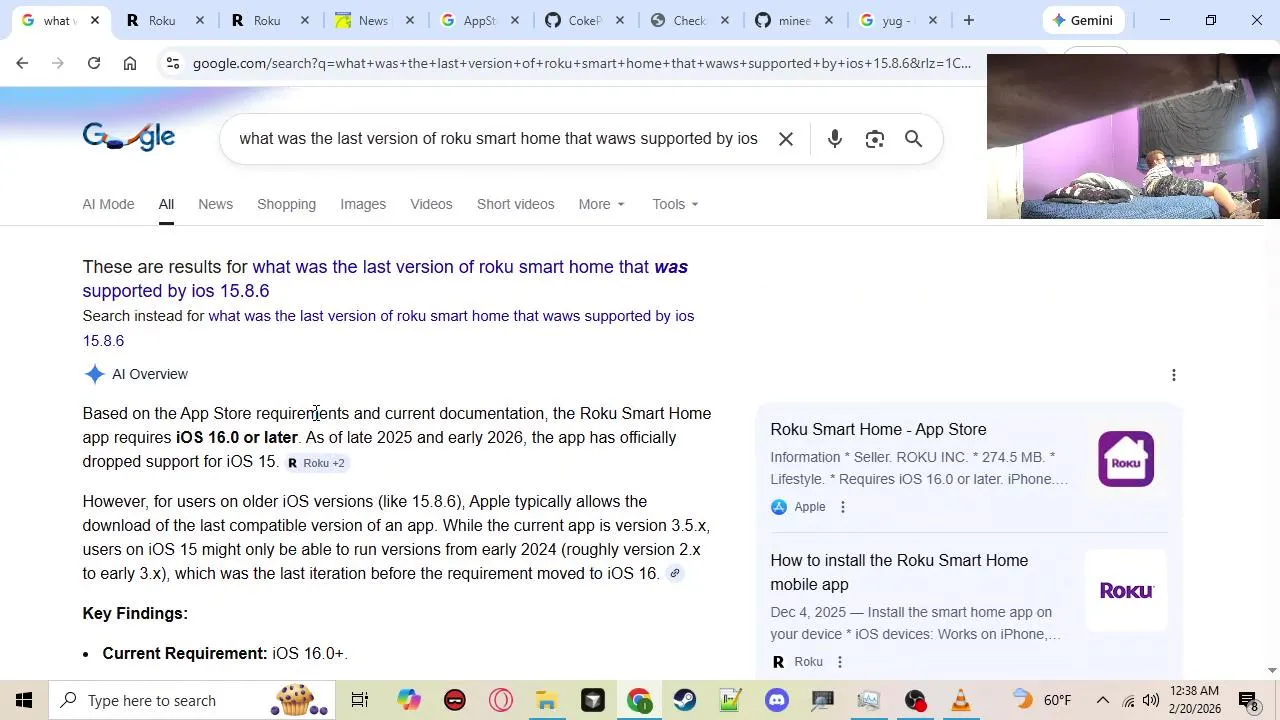Close the AppStore tab

[515, 20]
